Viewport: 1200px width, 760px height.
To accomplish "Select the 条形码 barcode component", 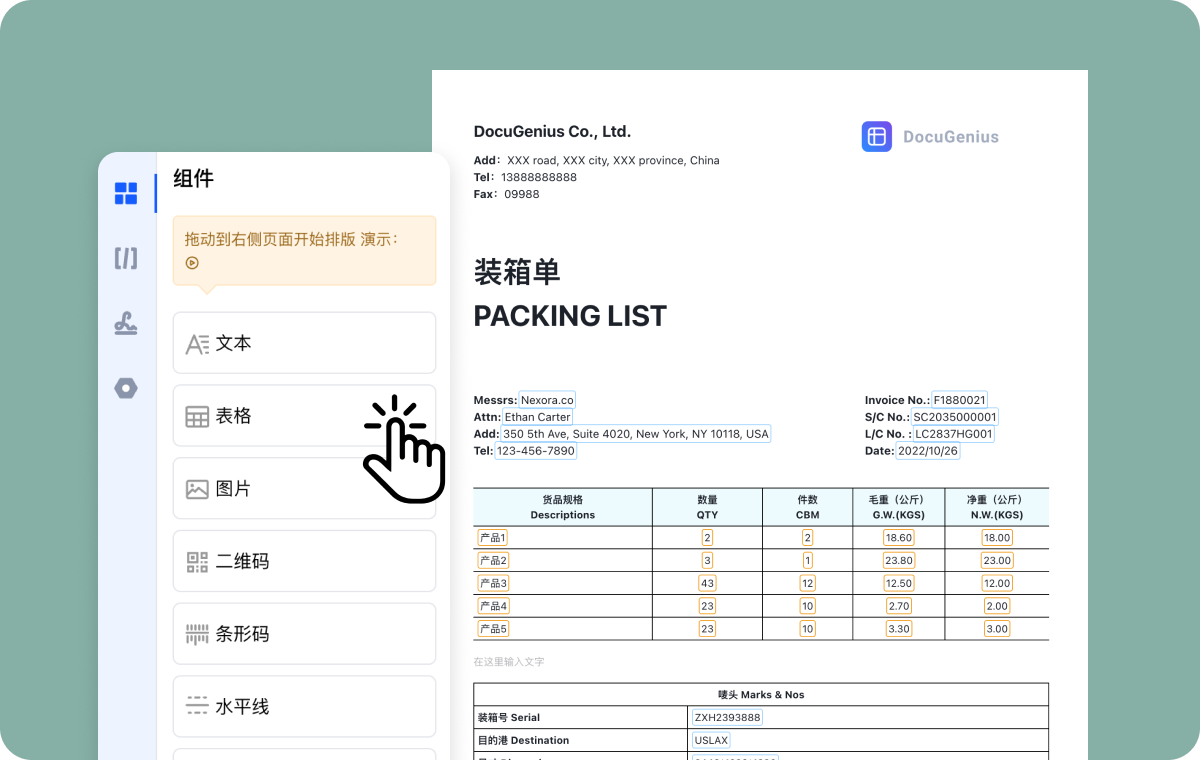I will [304, 634].
